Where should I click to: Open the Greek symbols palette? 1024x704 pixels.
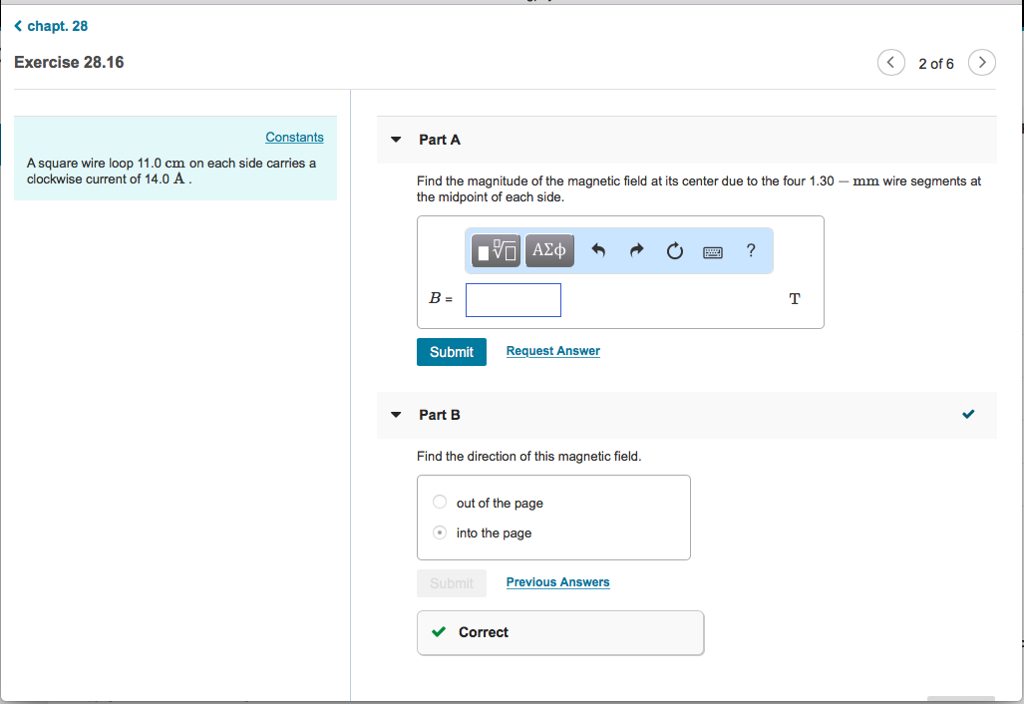[x=549, y=250]
